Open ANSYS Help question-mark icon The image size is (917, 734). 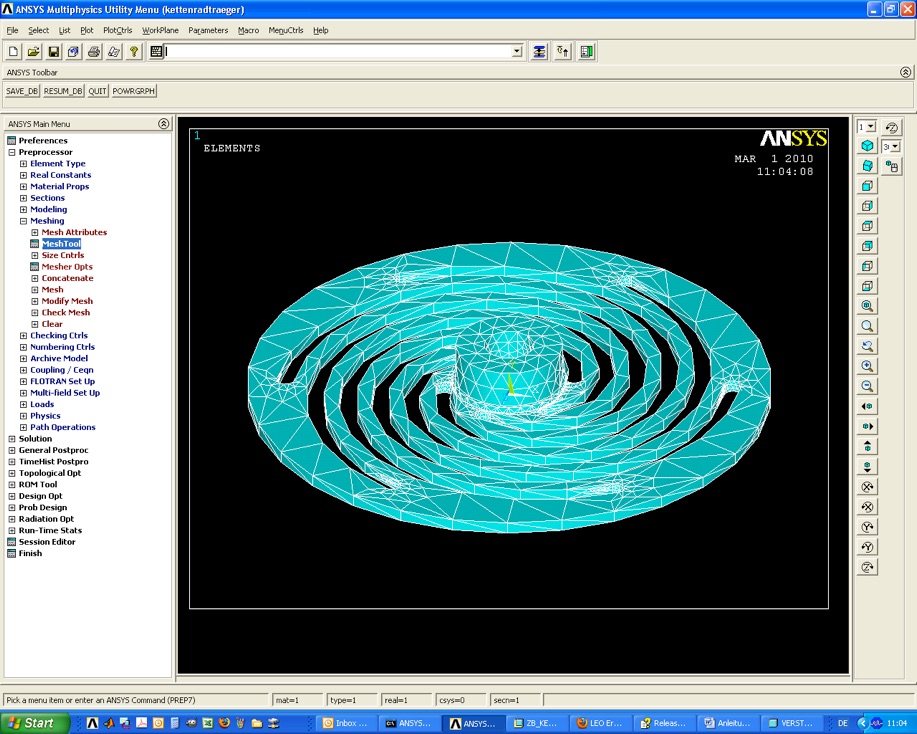coord(134,52)
